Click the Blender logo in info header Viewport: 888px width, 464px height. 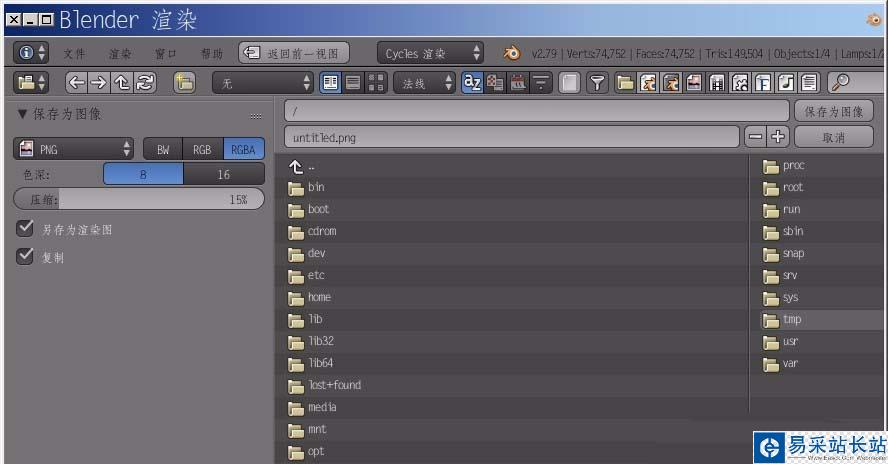[x=512, y=53]
